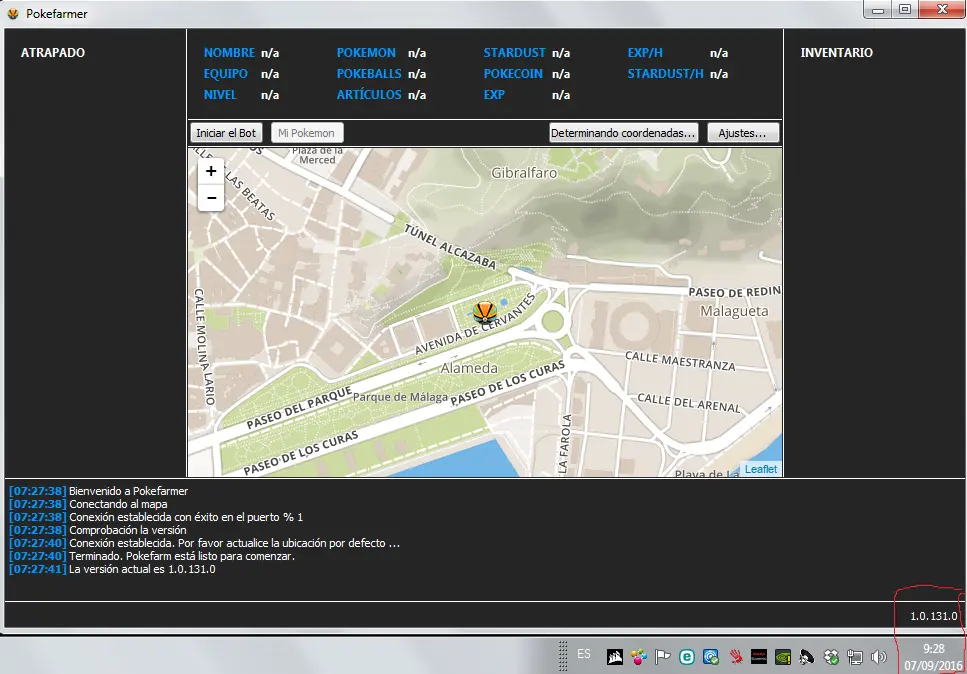The image size is (967, 674).
Task: Click the black satellite dish tray icon
Action: pos(807,657)
